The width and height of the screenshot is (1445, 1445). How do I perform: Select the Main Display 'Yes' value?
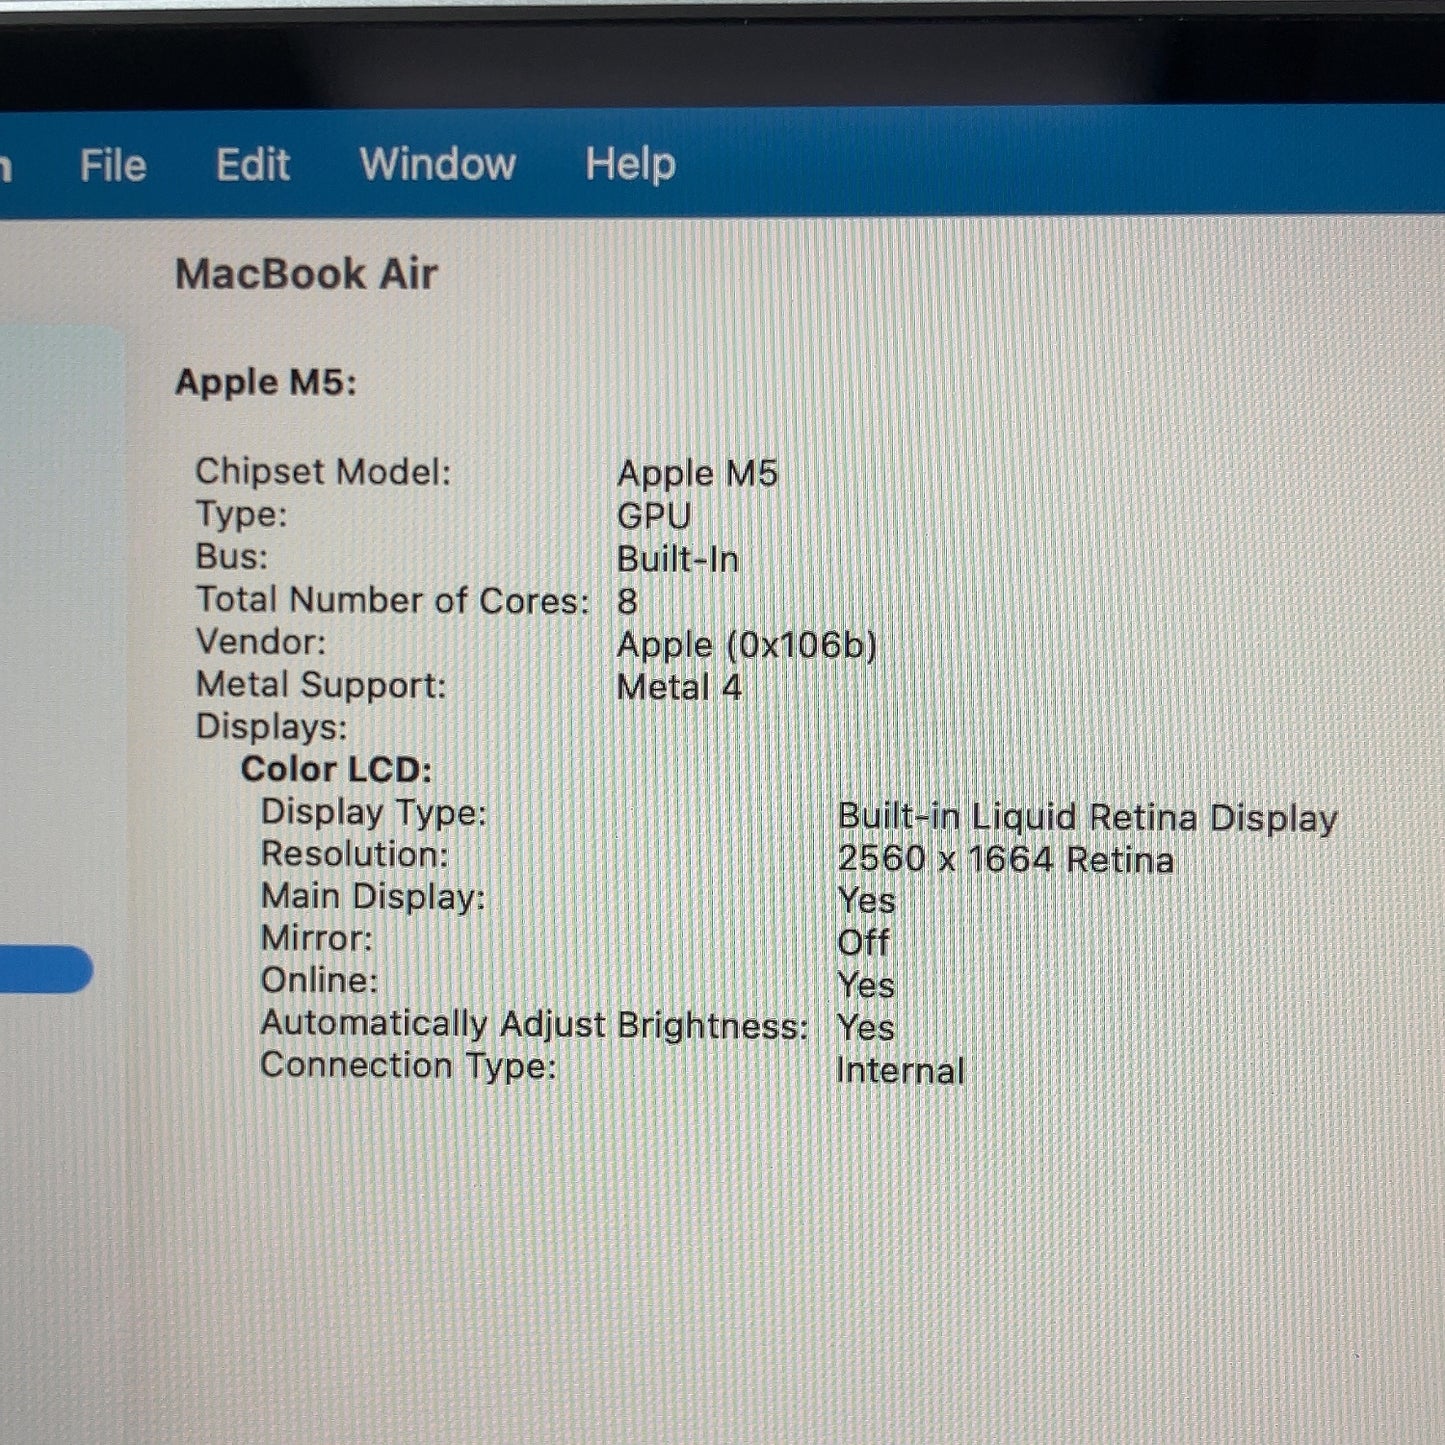tap(866, 901)
